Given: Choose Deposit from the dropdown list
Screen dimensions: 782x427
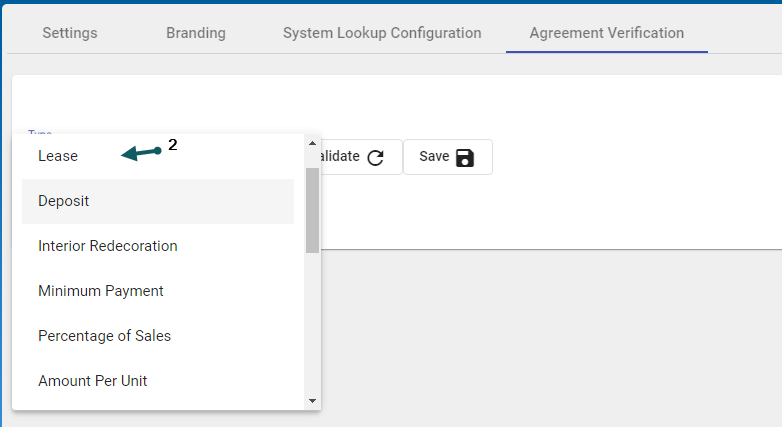Looking at the screenshot, I should pos(64,201).
